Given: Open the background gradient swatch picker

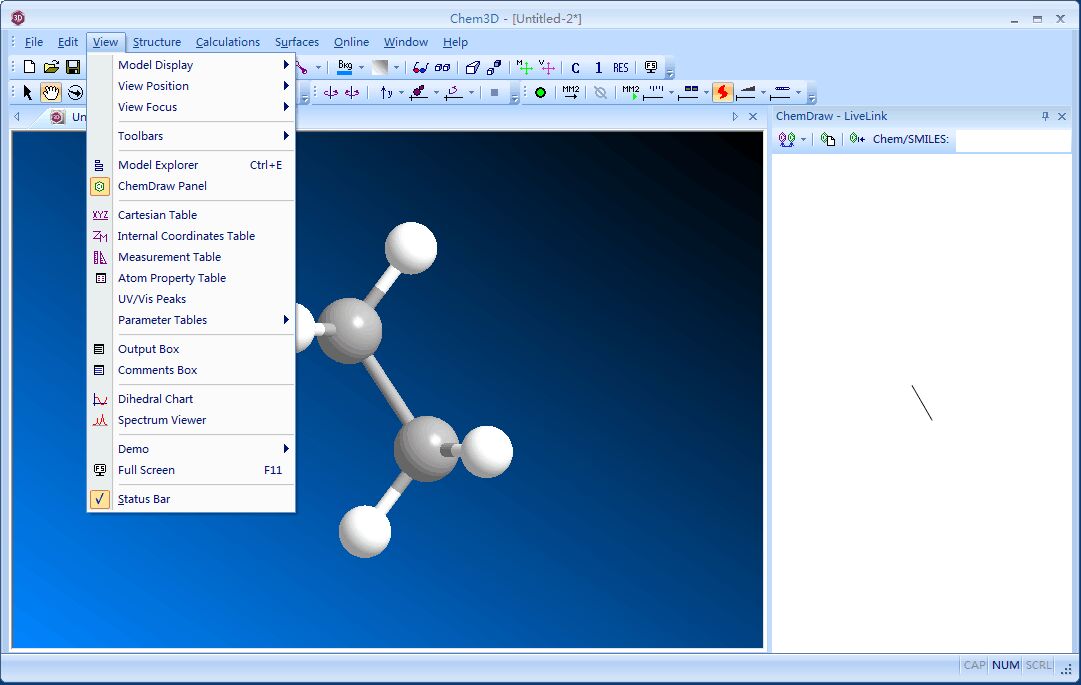Looking at the screenshot, I should point(396,67).
